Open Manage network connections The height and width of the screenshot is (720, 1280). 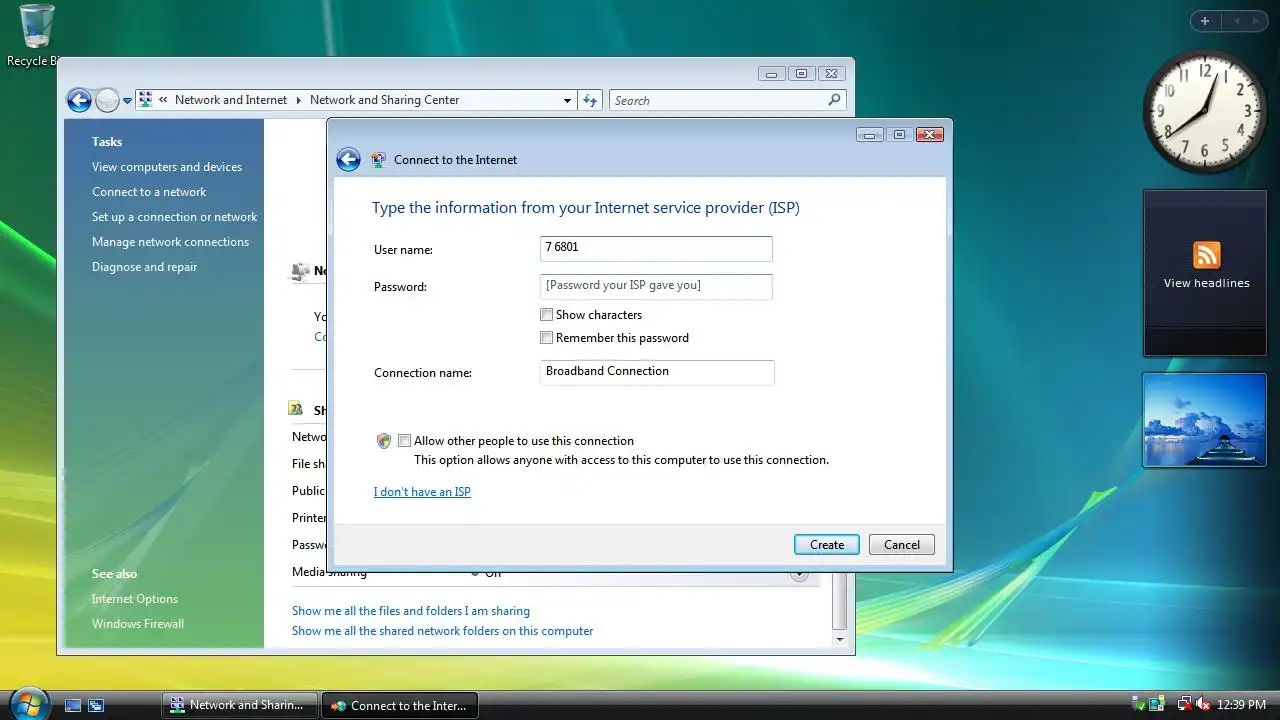[x=171, y=242]
